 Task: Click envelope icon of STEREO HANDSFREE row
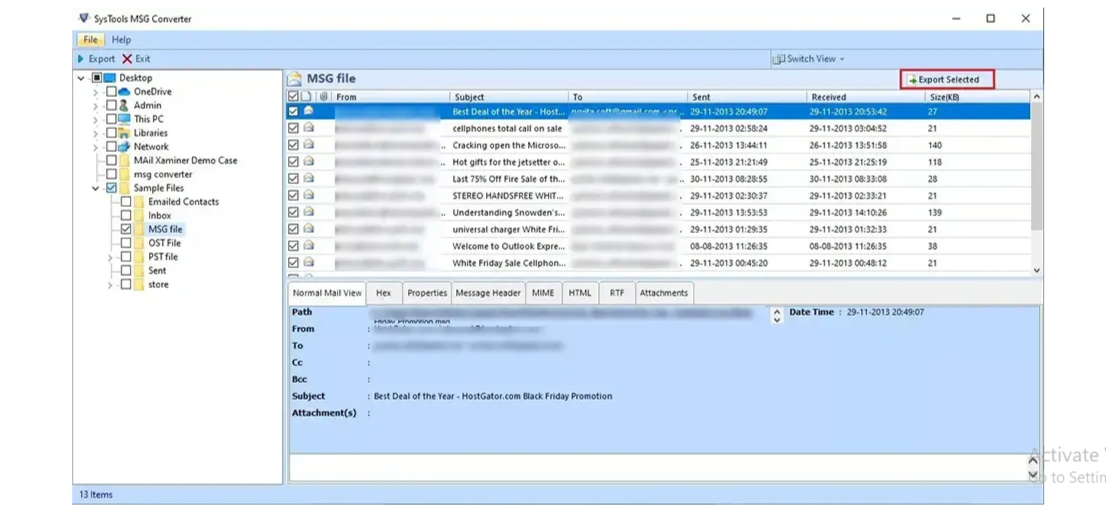(x=308, y=195)
